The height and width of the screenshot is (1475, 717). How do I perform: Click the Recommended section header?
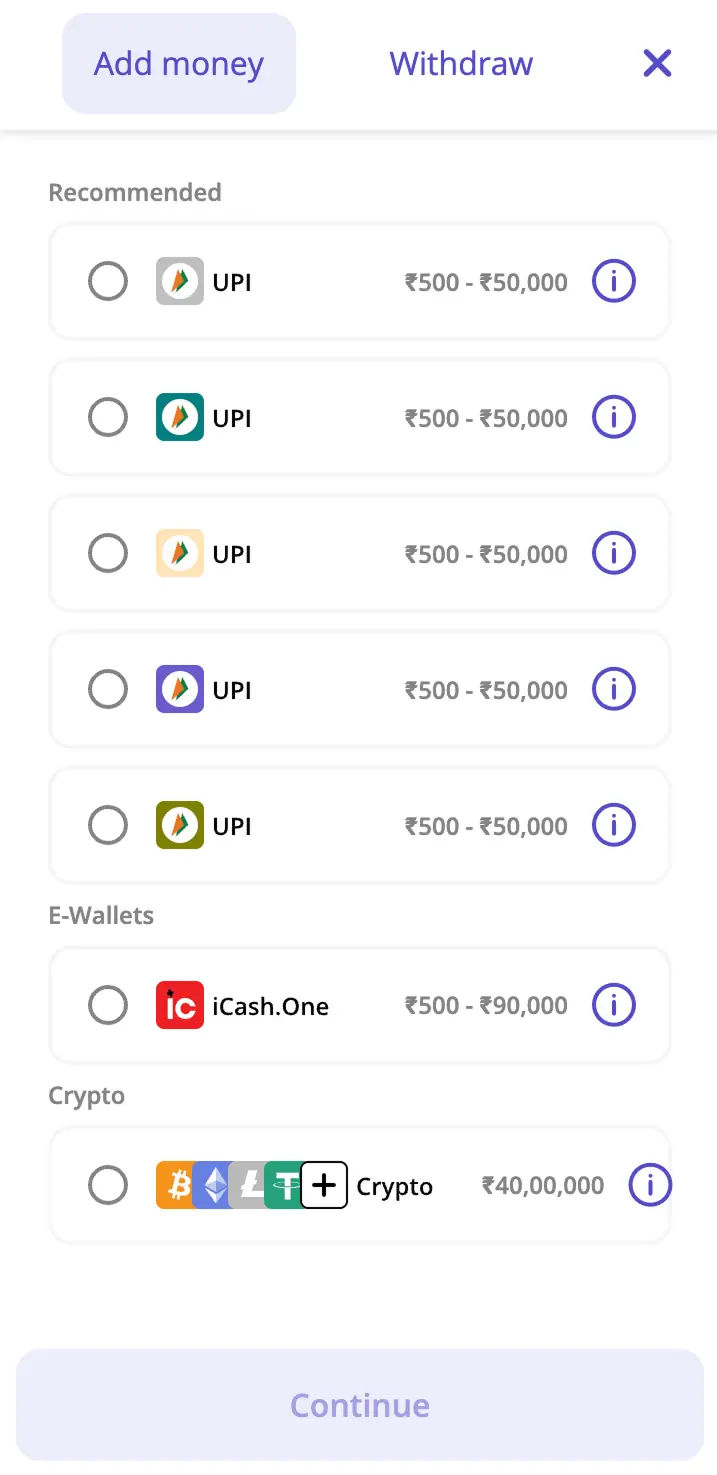134,192
